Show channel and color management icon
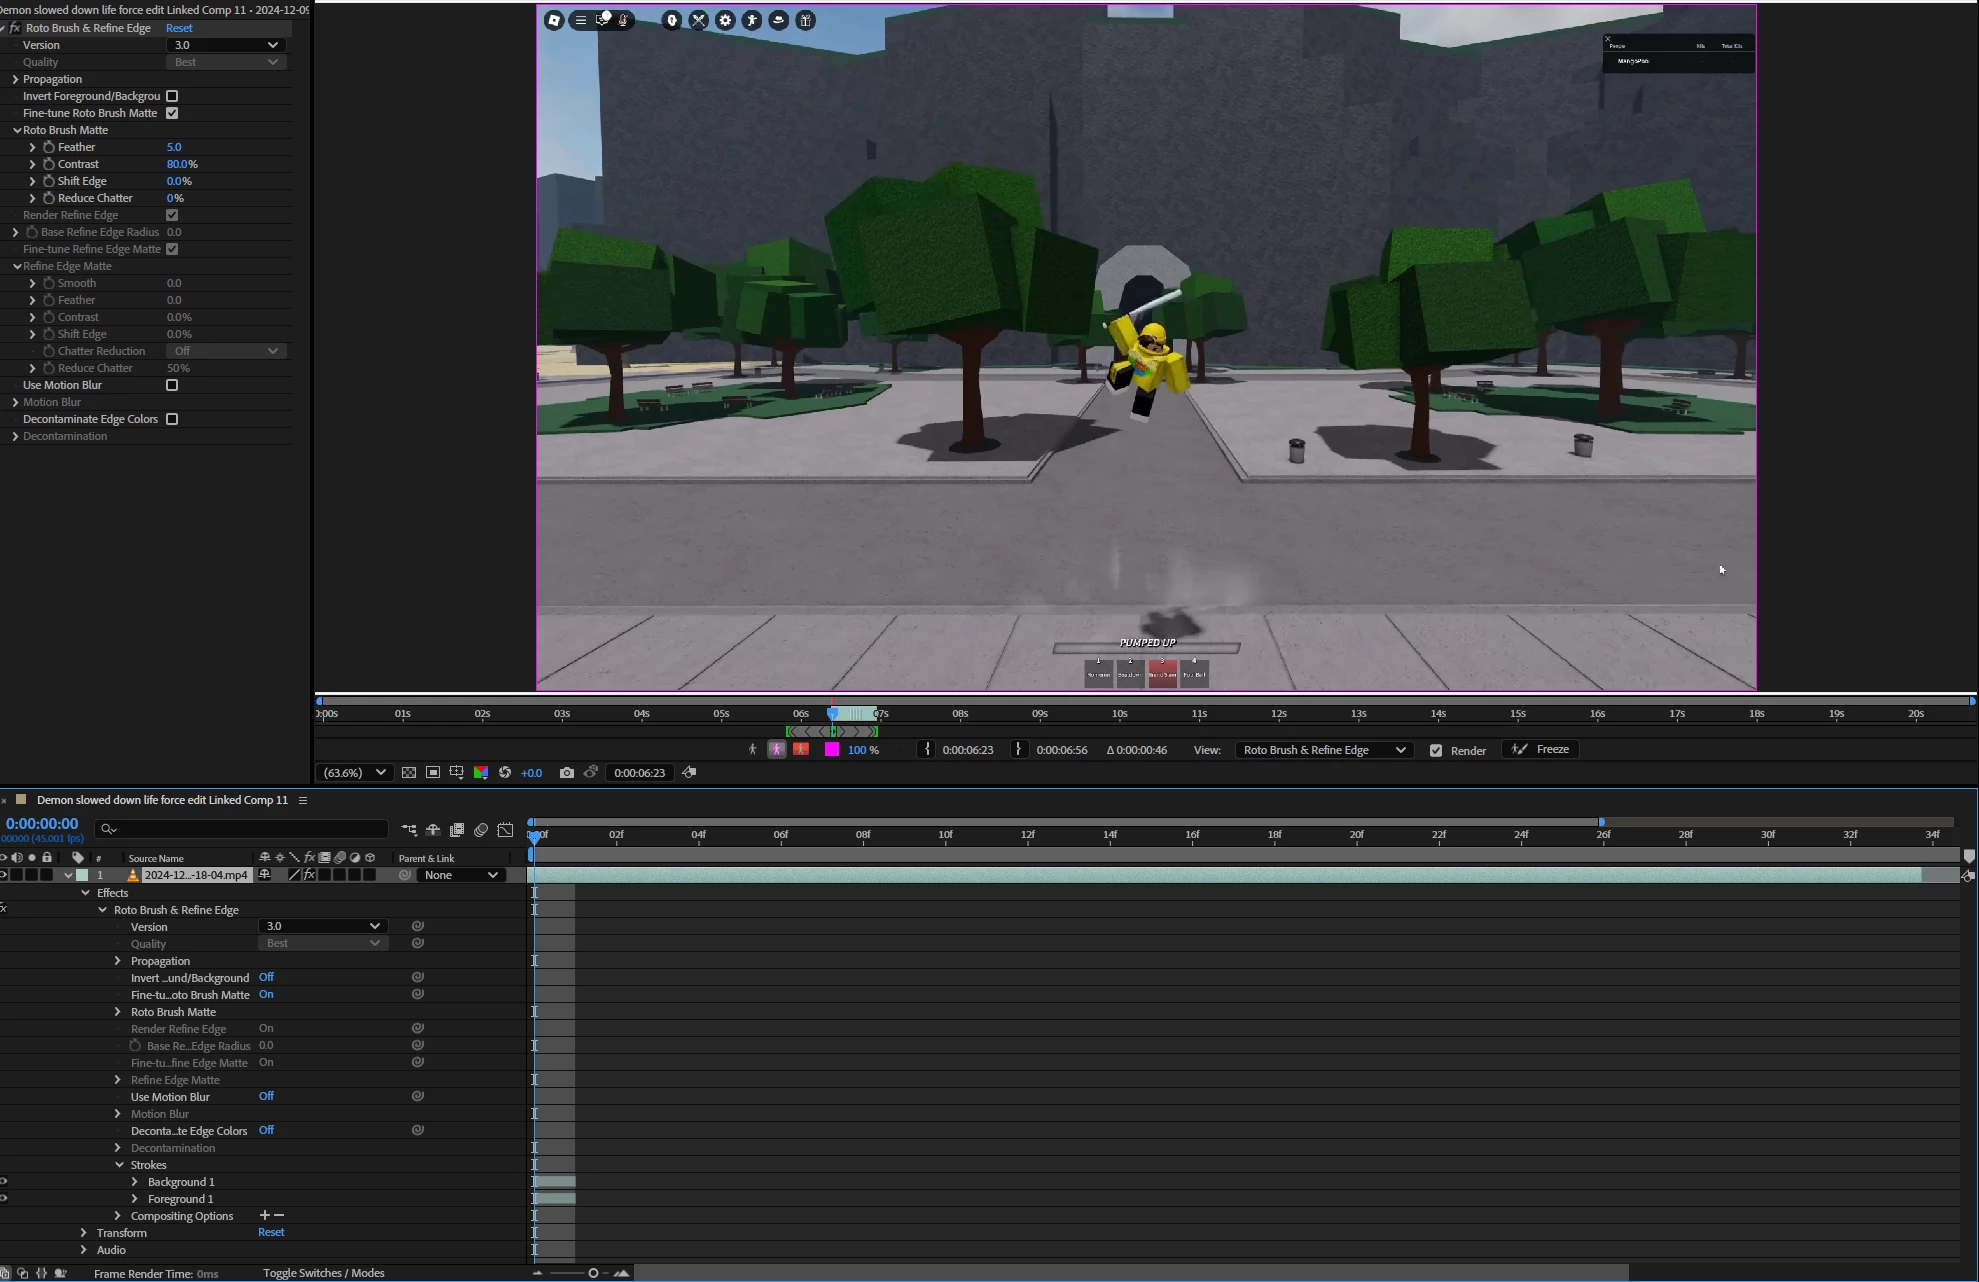Image resolution: width=1979 pixels, height=1282 pixels. click(481, 772)
